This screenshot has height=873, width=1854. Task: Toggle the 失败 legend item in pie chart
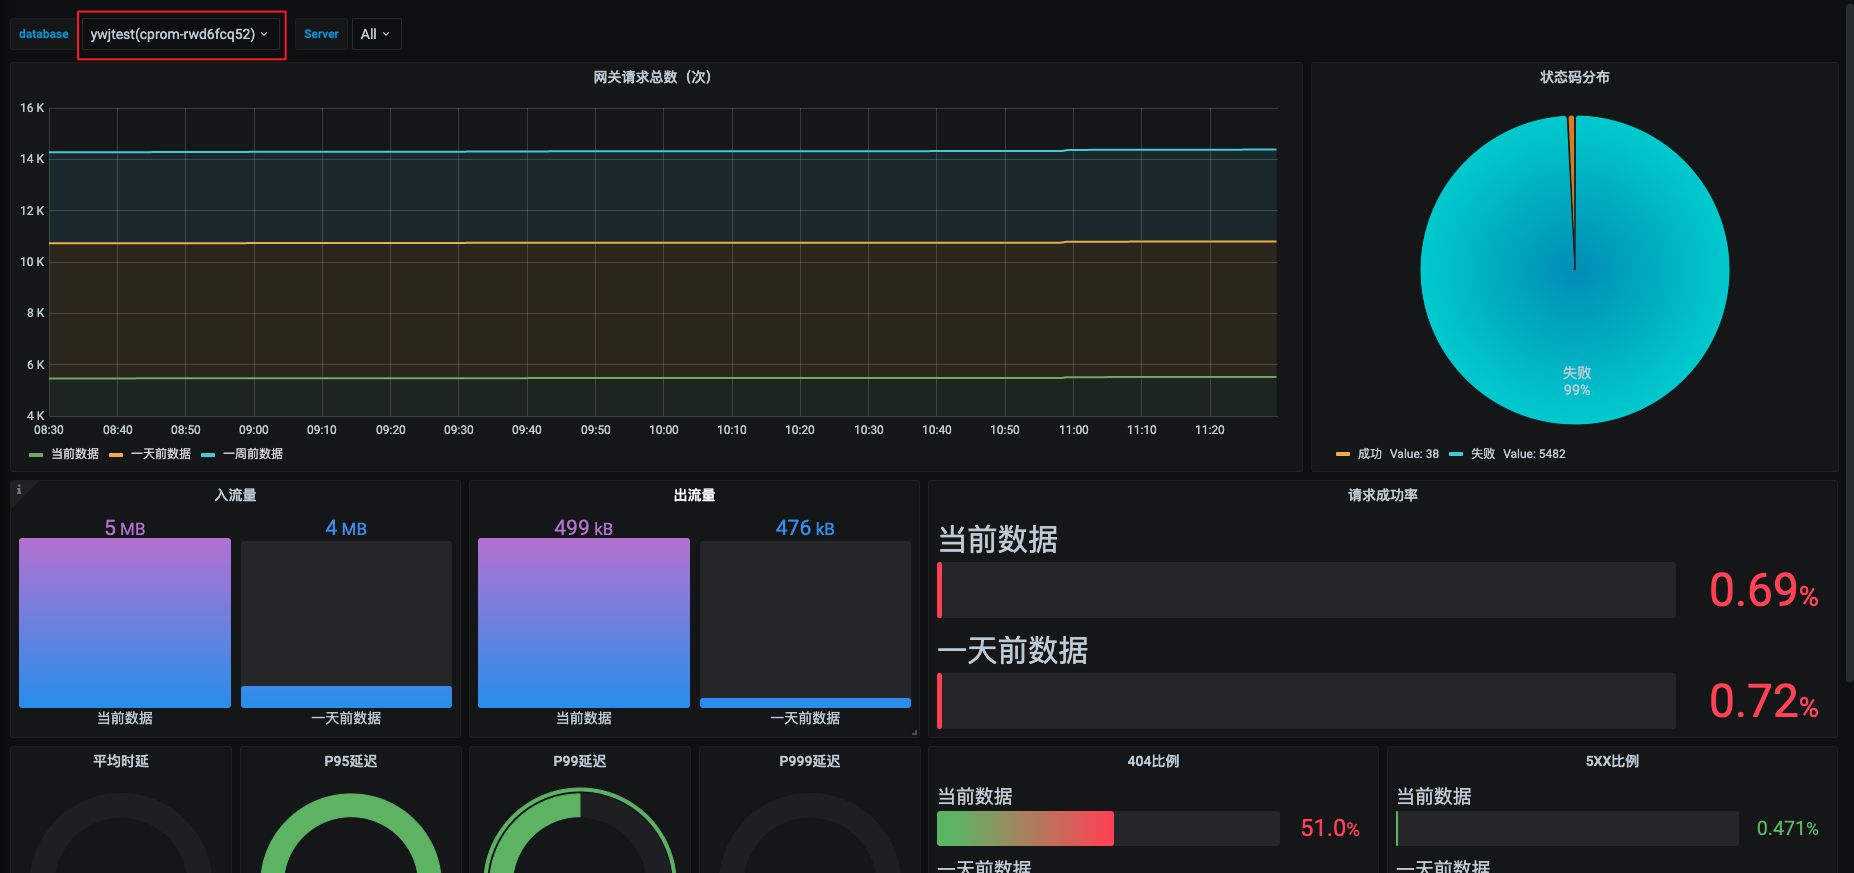coord(1482,454)
